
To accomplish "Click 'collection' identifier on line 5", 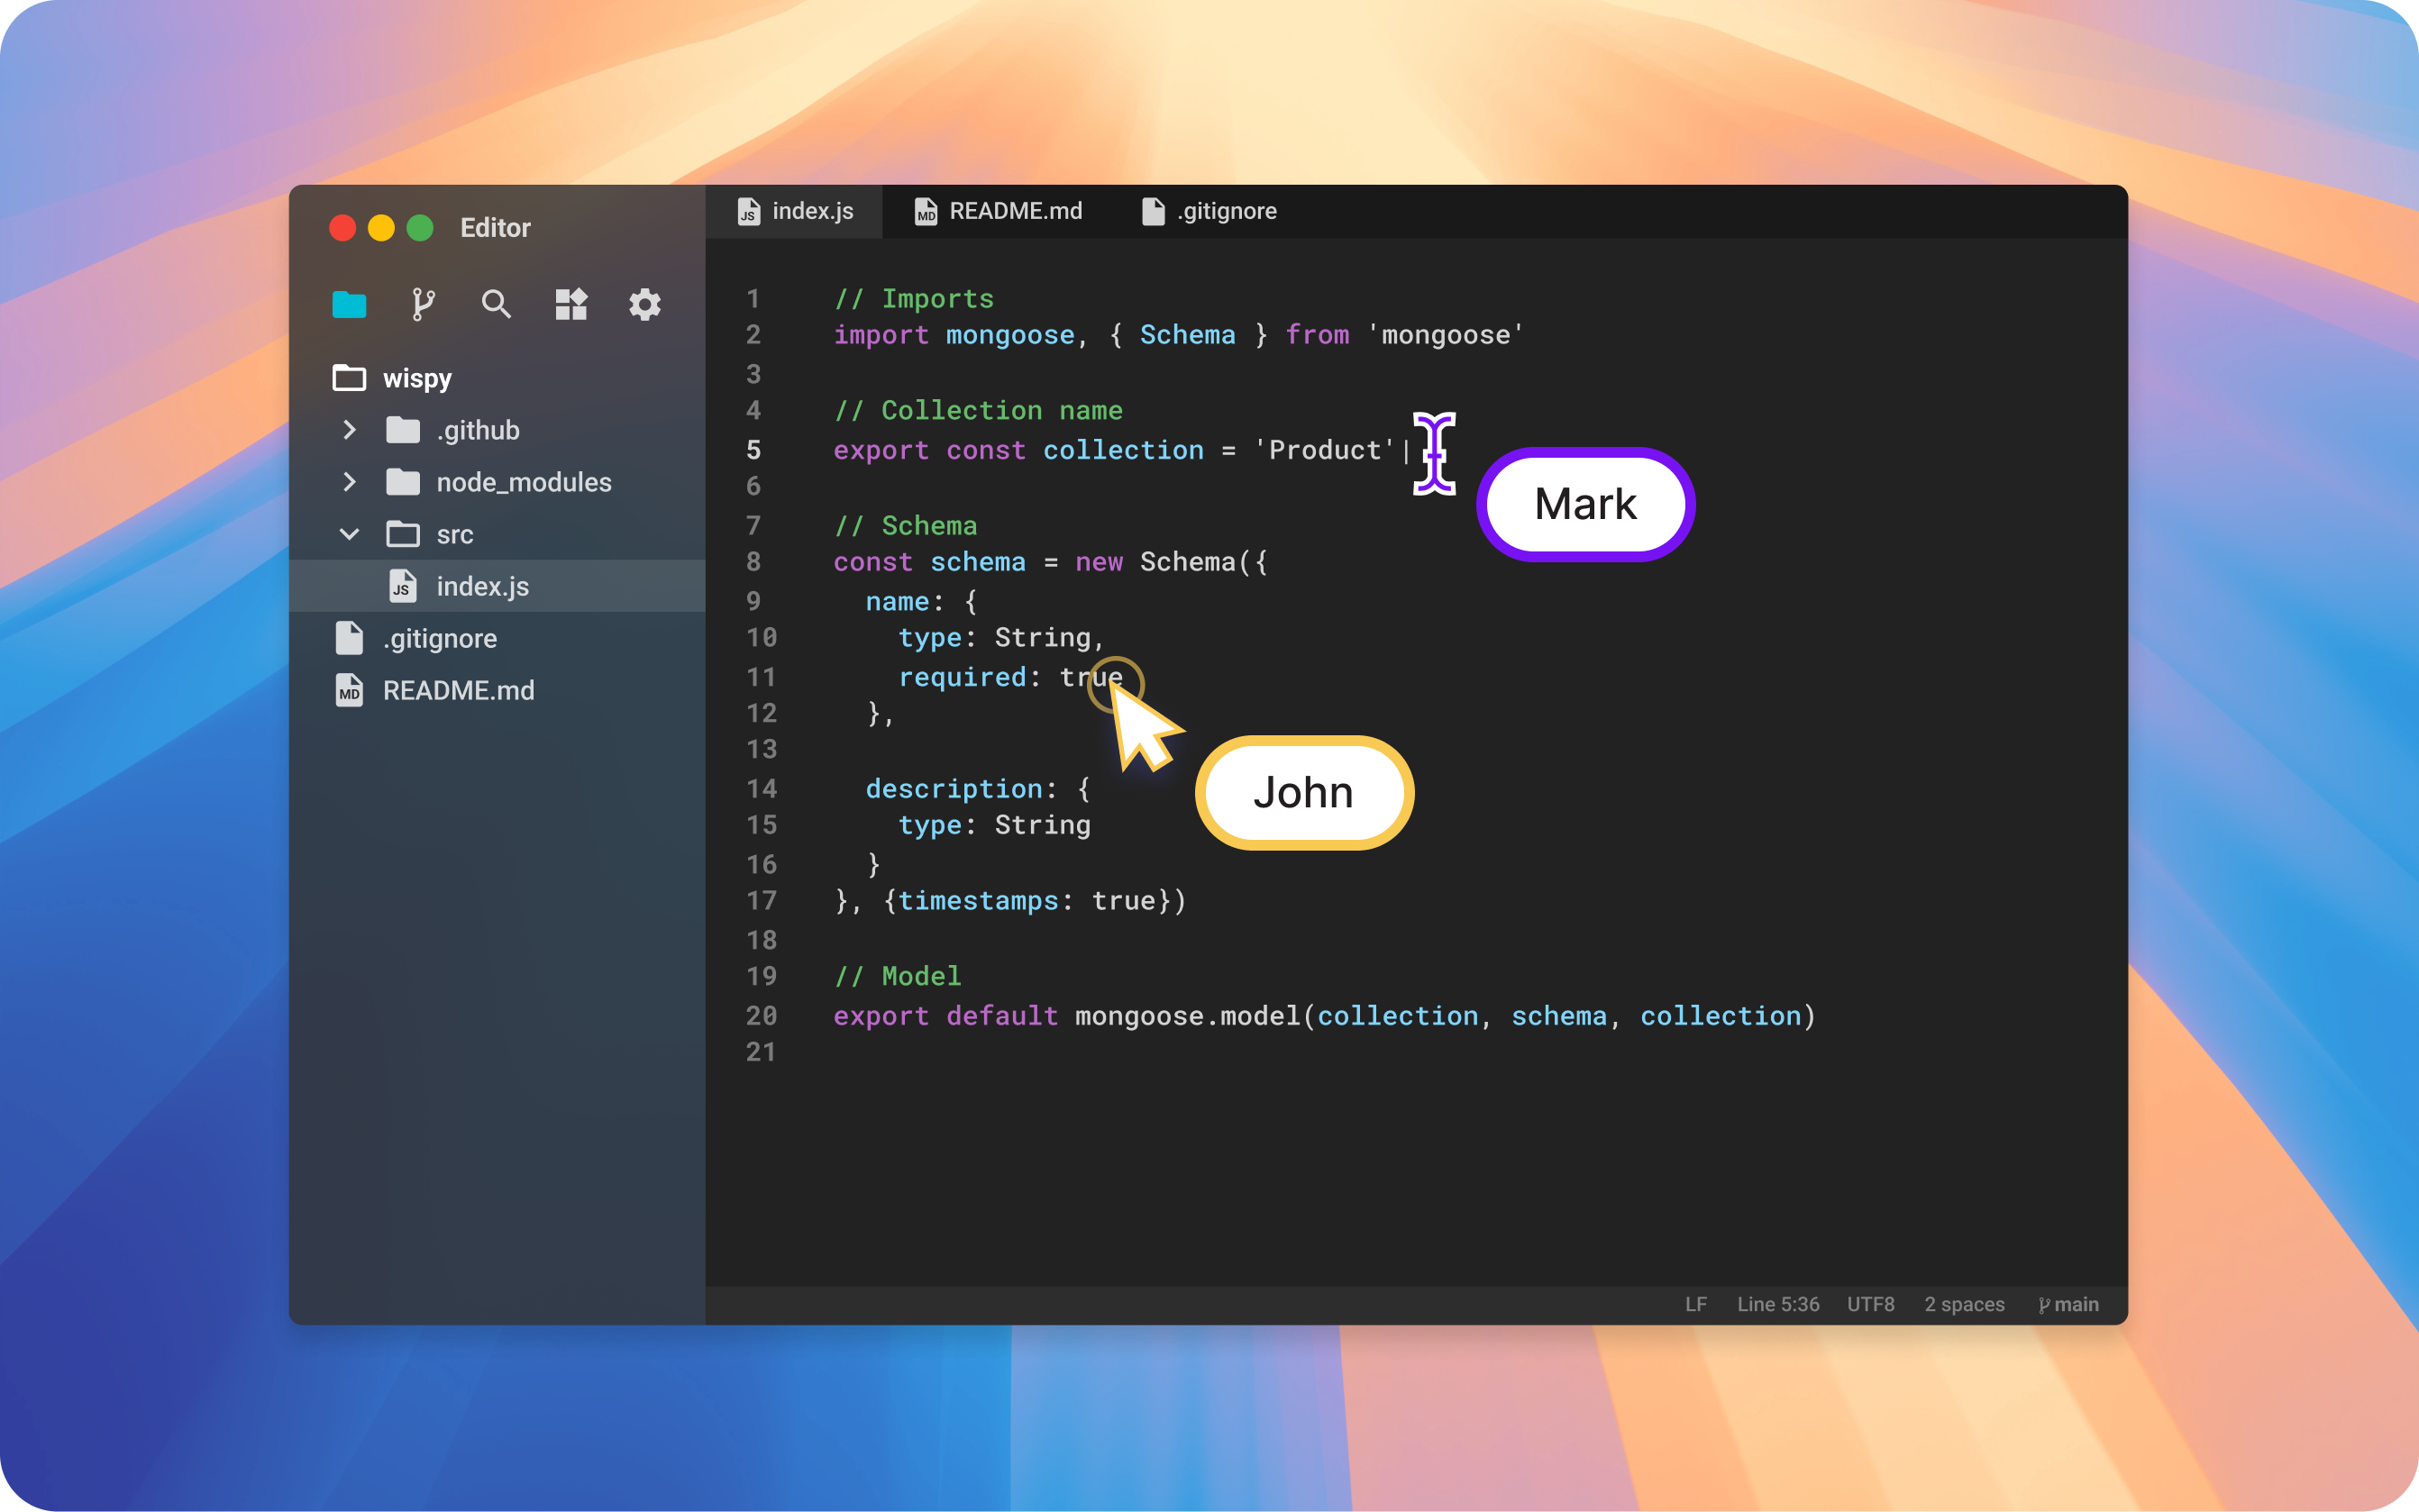I will pyautogui.click(x=1123, y=450).
